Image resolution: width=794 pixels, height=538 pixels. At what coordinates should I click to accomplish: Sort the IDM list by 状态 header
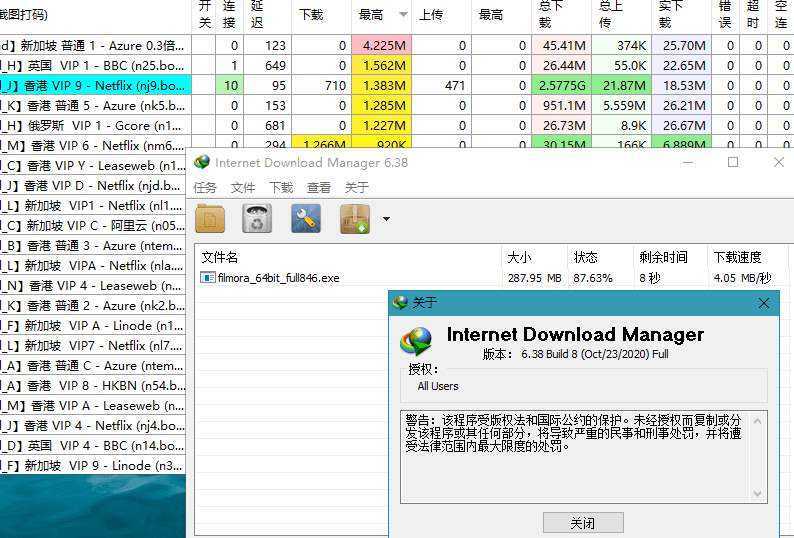click(x=600, y=257)
